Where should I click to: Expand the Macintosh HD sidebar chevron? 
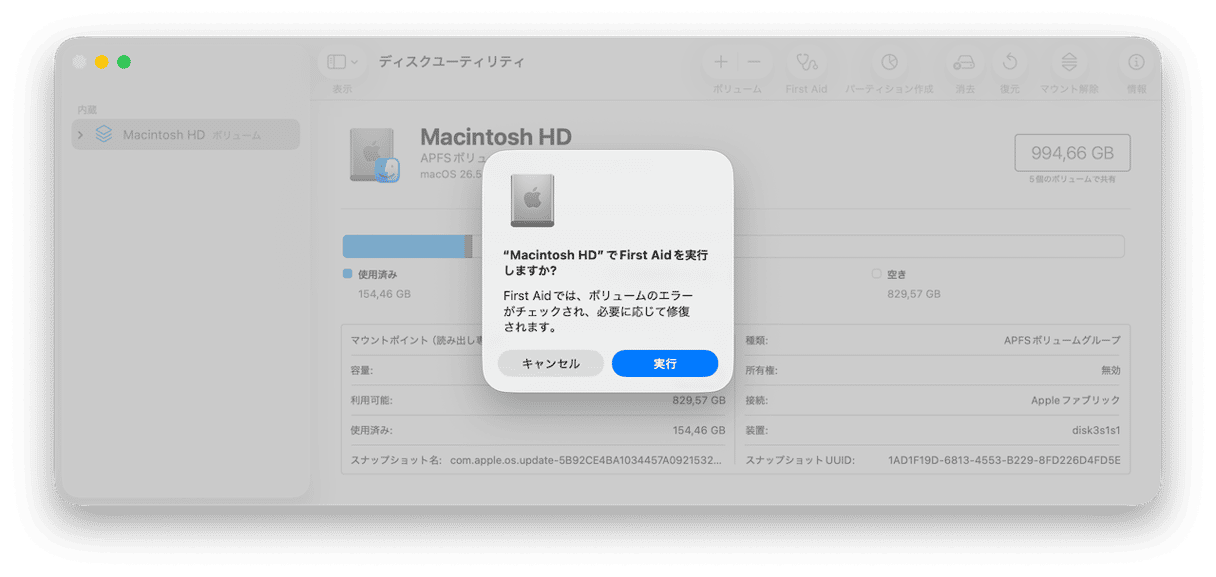coord(81,135)
